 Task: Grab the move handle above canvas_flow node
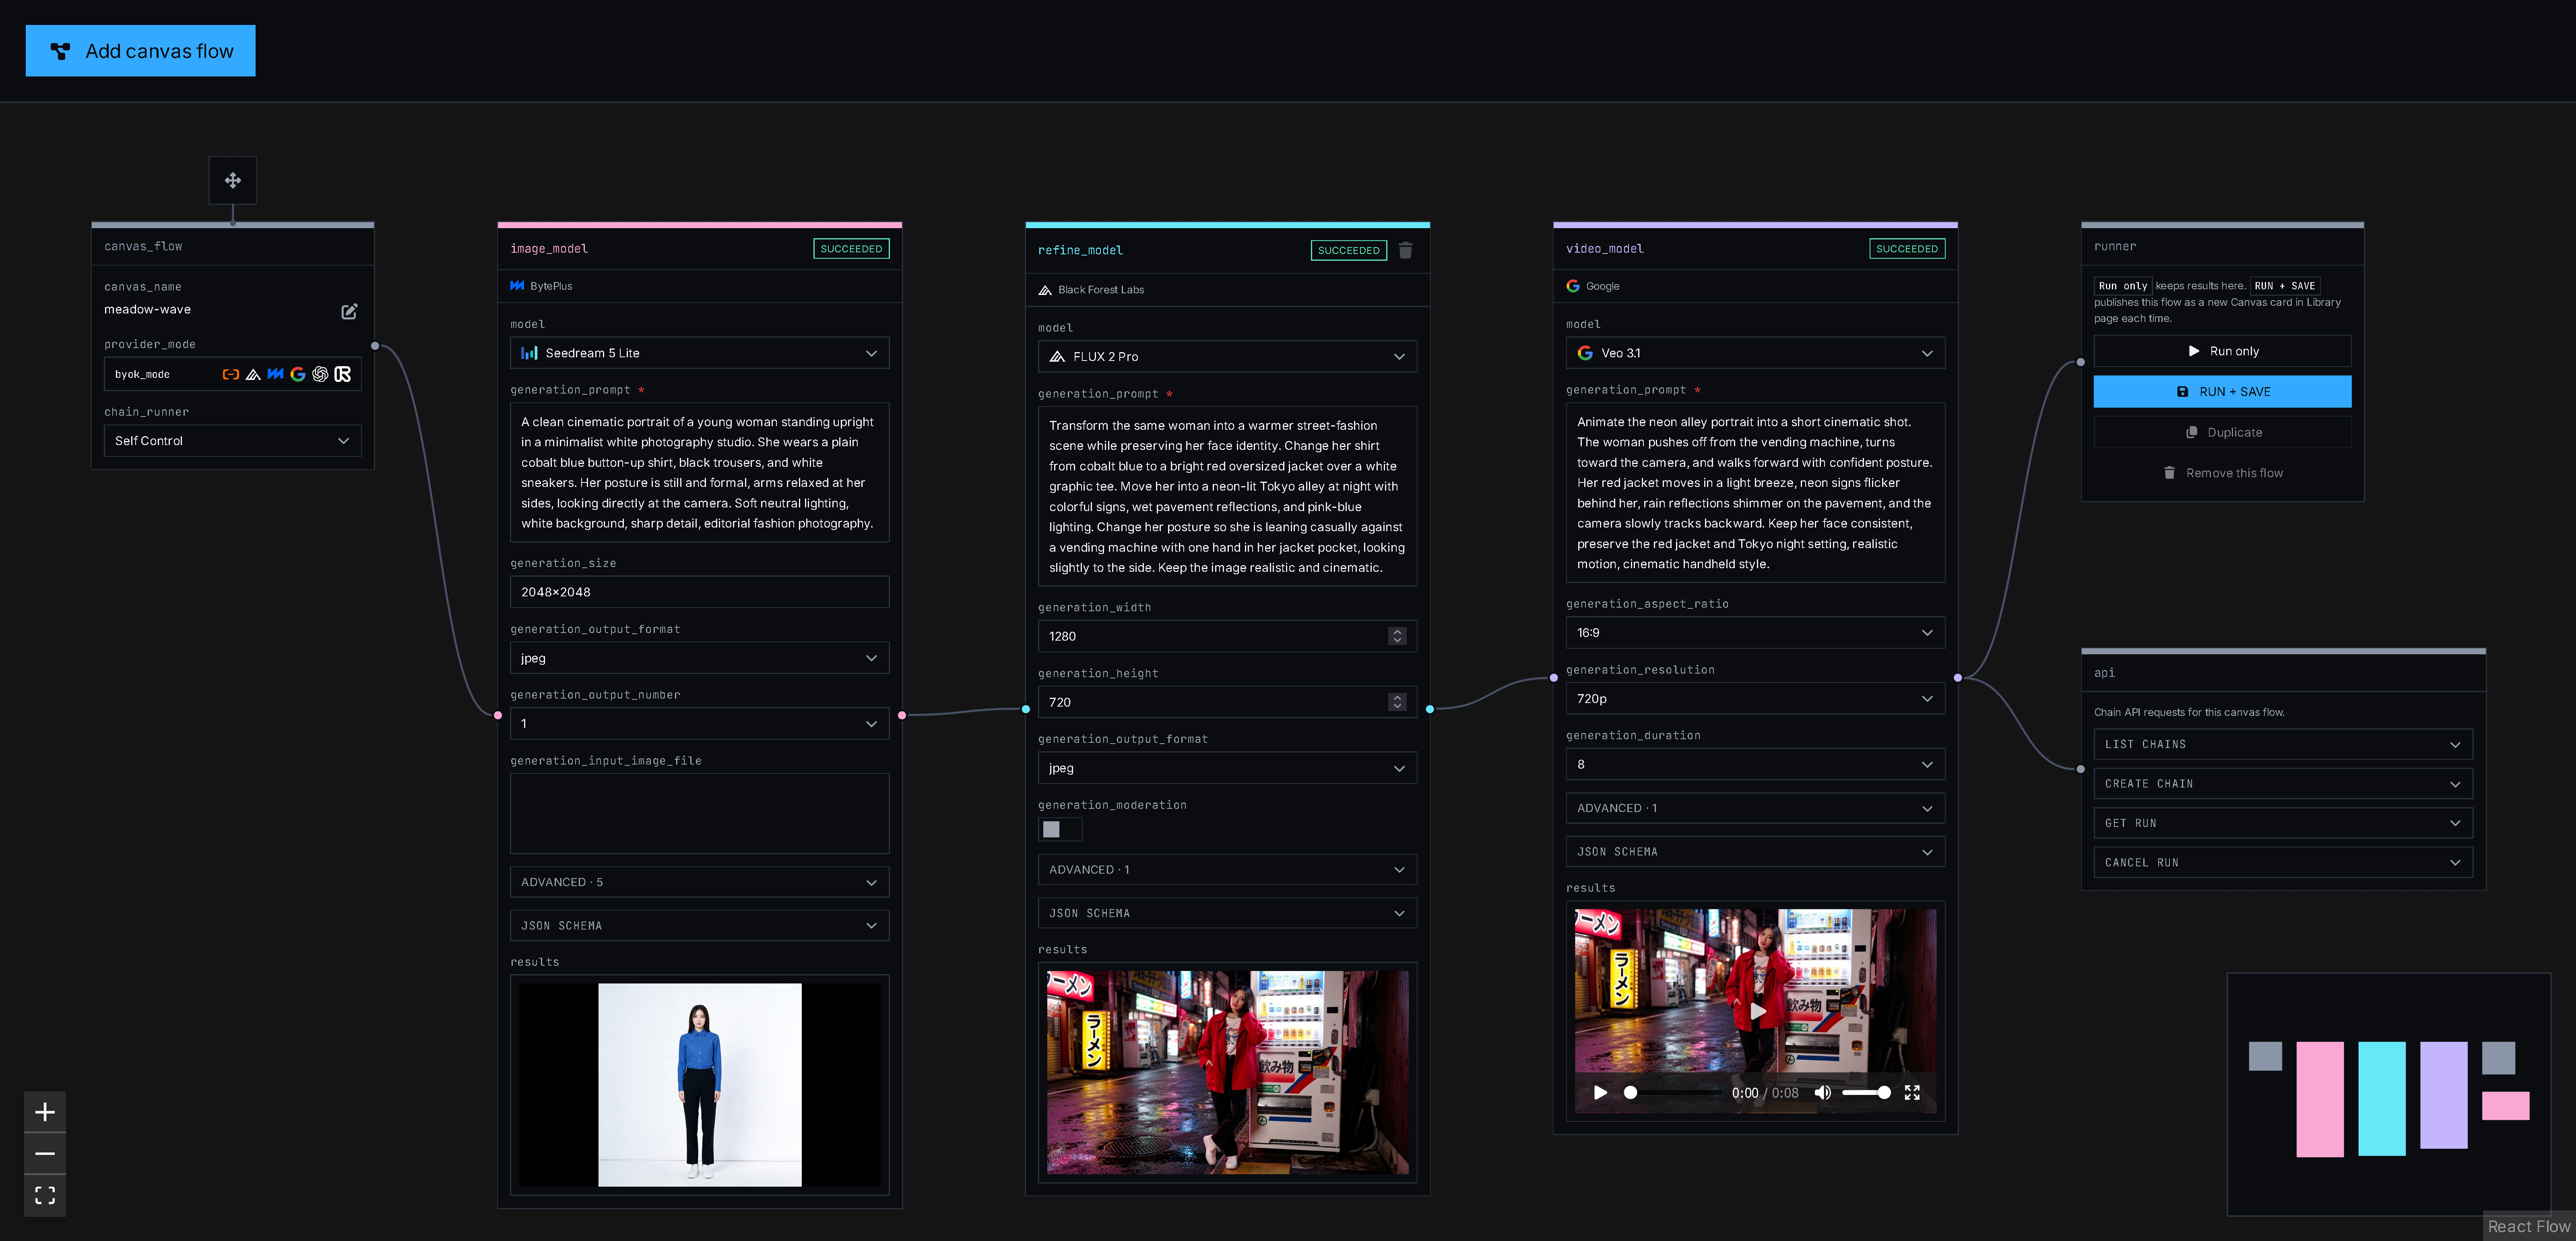[233, 180]
